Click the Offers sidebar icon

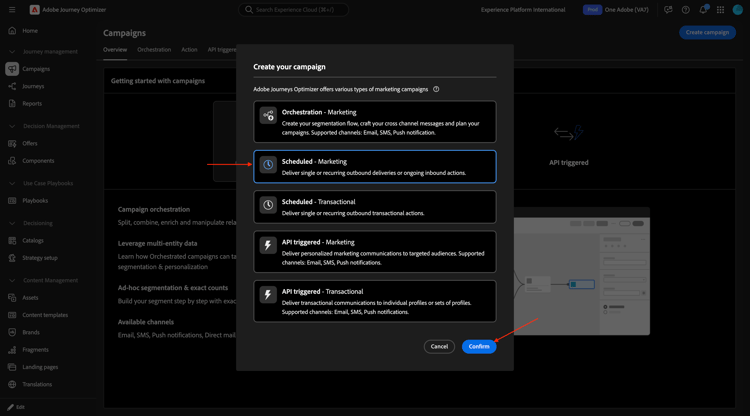click(x=12, y=143)
